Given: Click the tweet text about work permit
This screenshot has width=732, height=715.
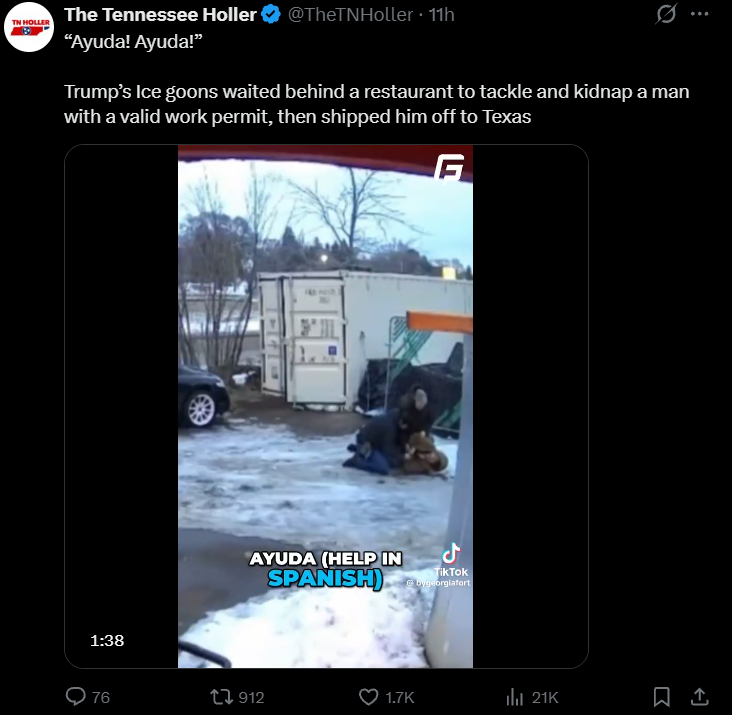Looking at the screenshot, I should click(376, 104).
